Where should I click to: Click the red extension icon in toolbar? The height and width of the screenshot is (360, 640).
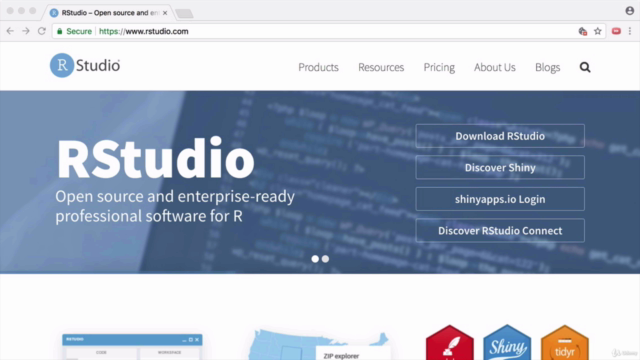(616, 31)
